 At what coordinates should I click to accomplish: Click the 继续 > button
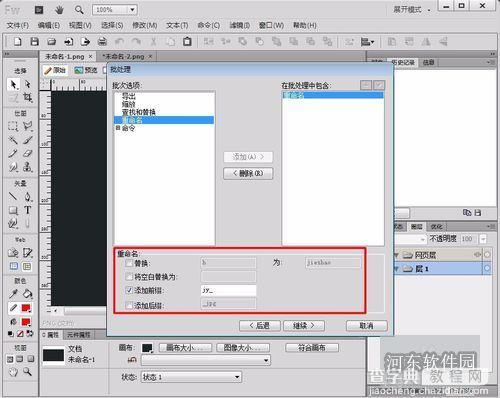pyautogui.click(x=304, y=326)
